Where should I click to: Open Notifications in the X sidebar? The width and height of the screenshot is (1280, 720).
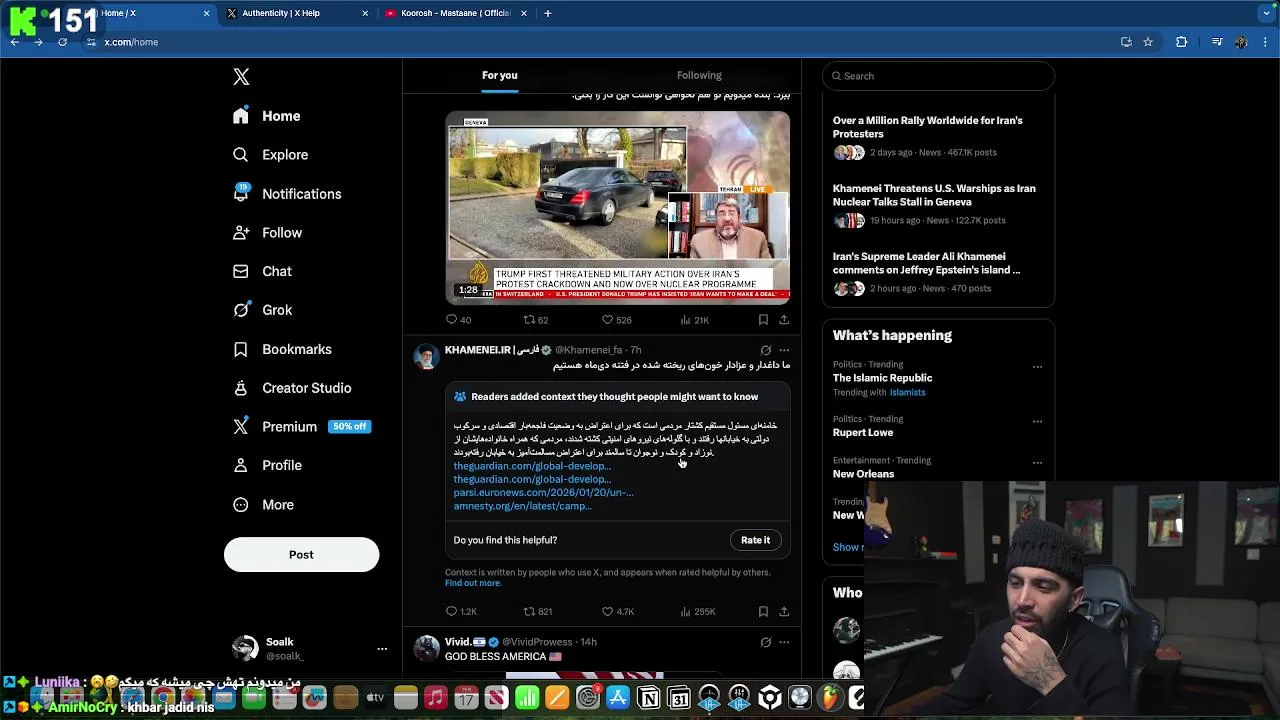click(x=286, y=194)
